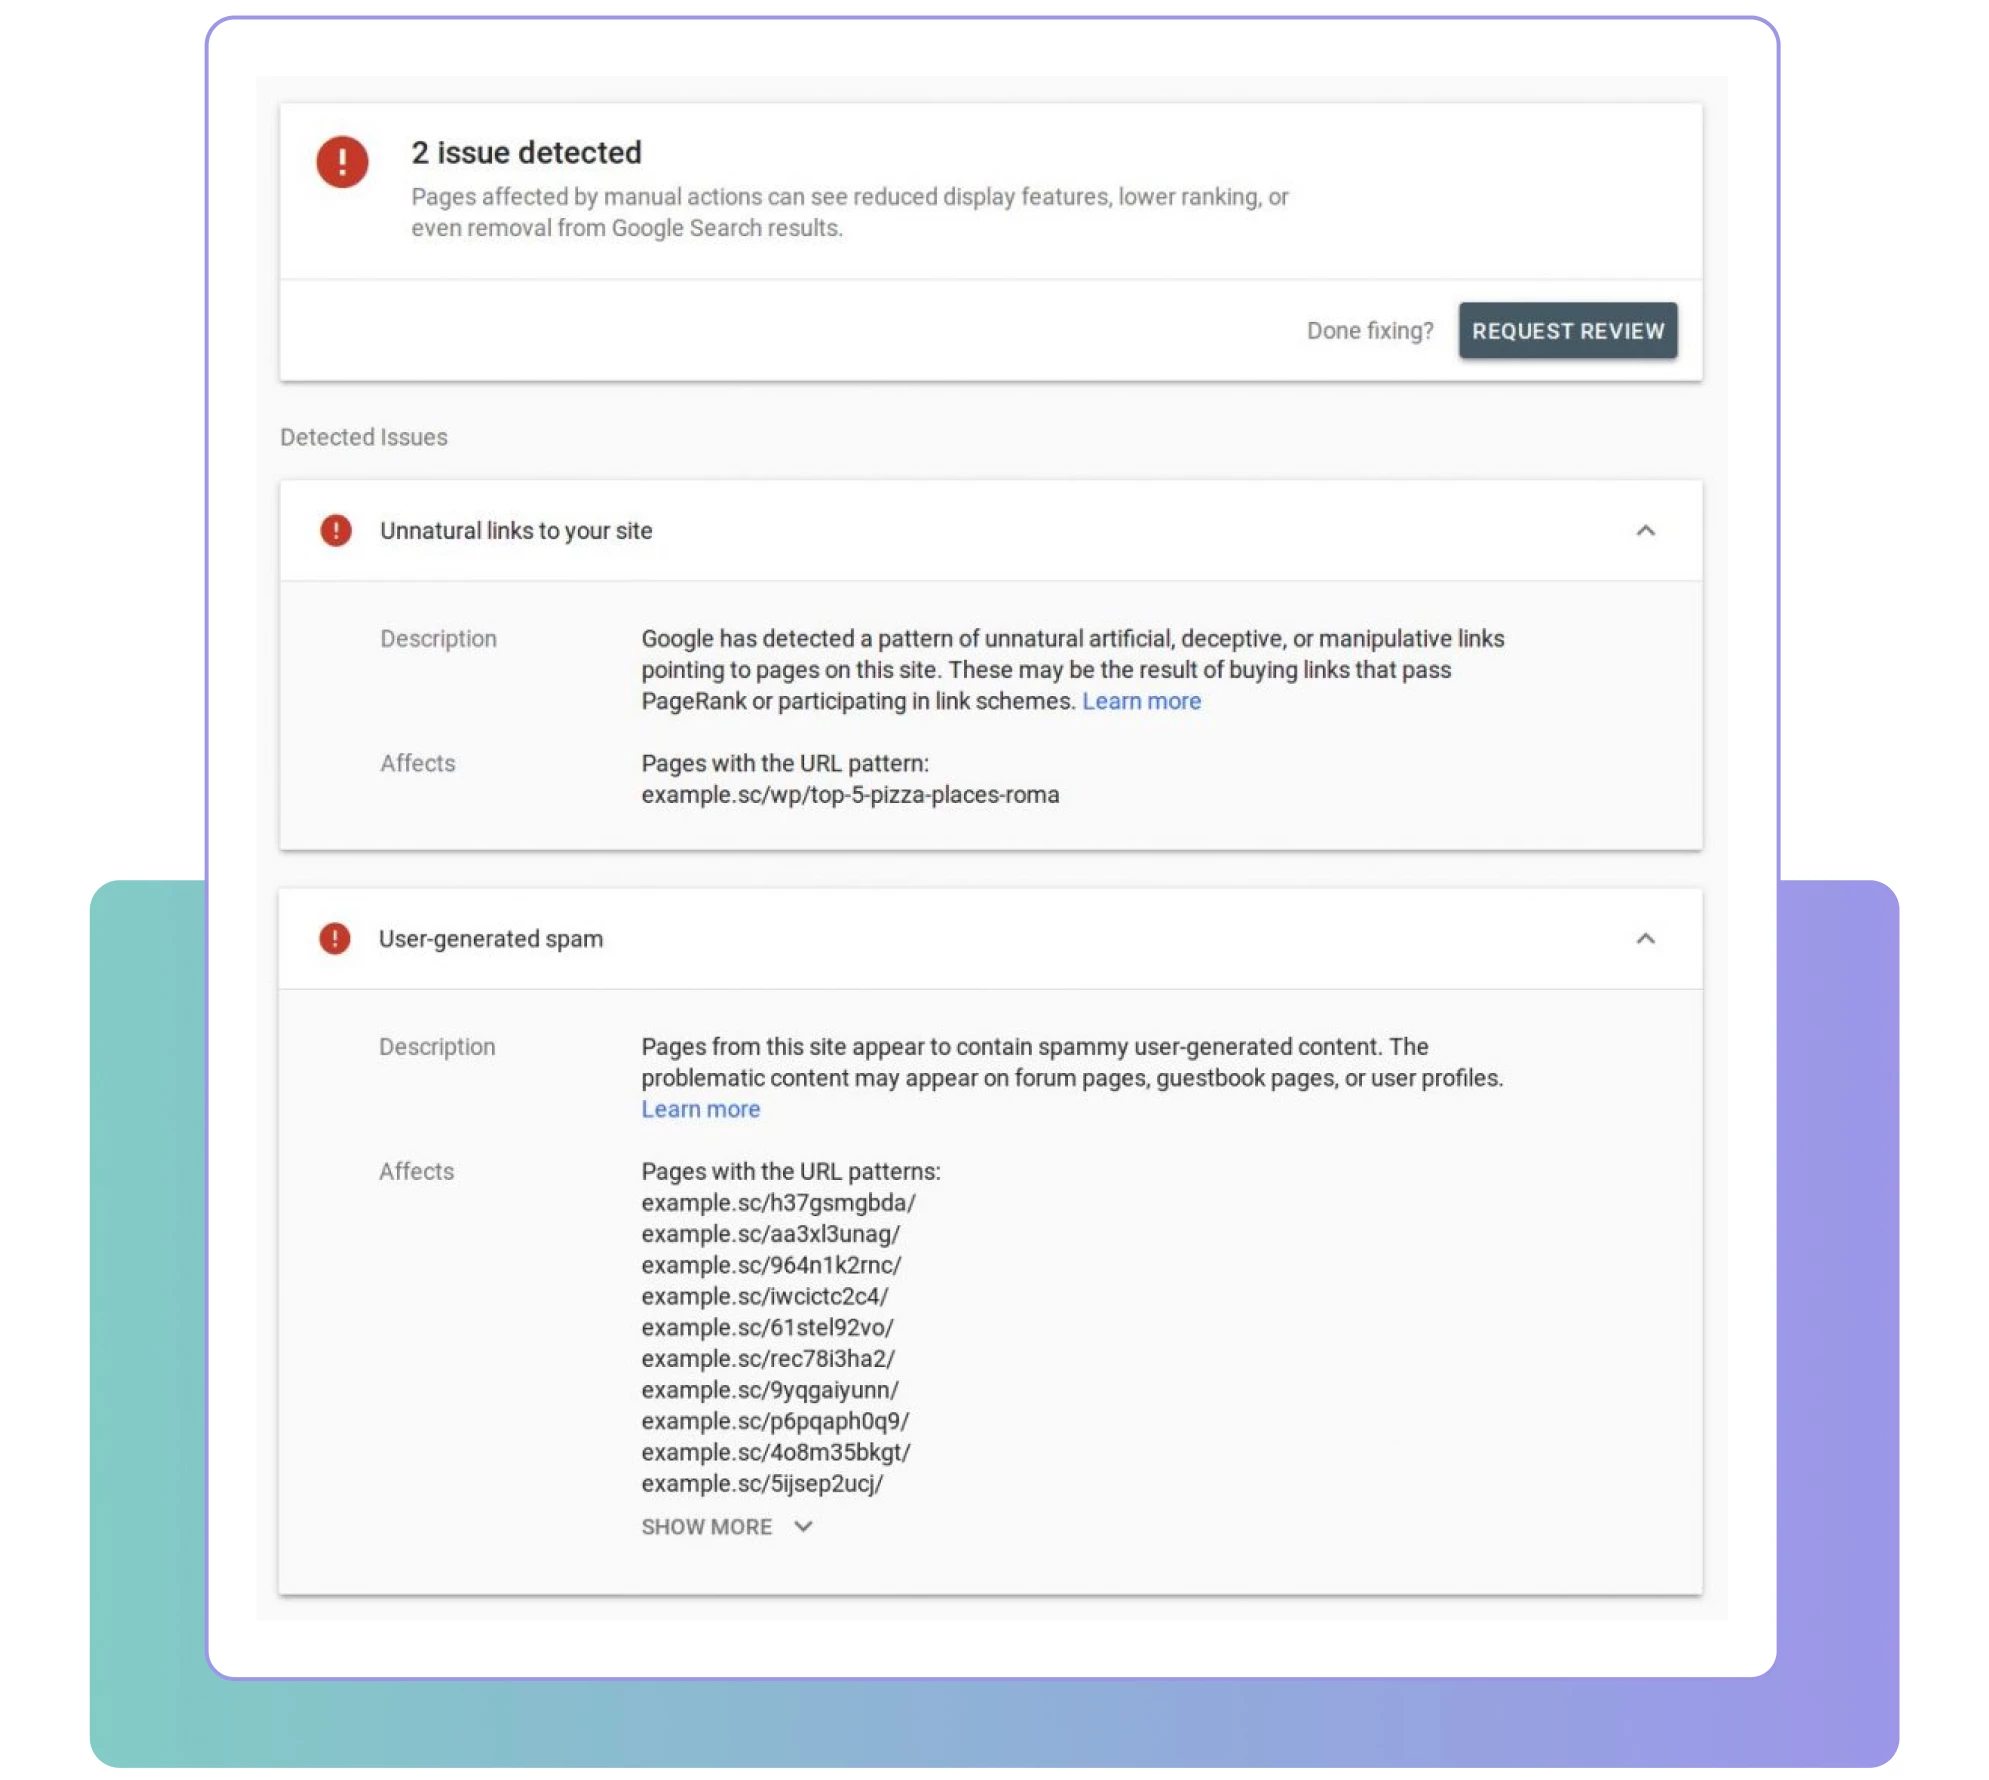Screen dimensions: 1989x1780
Task: Select URL example.sc/iwcictc2c4/
Action: [764, 1295]
